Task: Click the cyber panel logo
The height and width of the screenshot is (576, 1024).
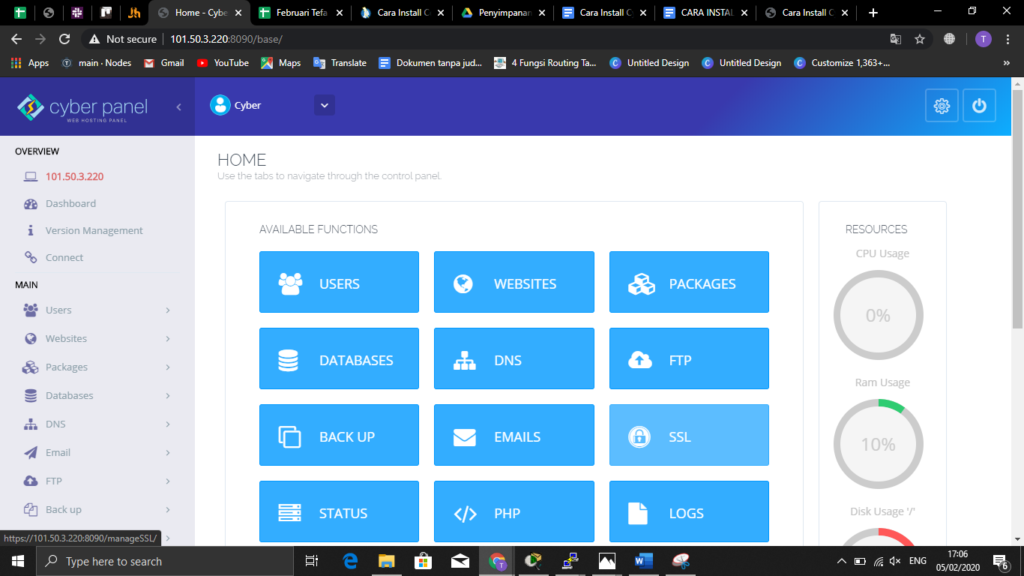Action: click(x=82, y=108)
